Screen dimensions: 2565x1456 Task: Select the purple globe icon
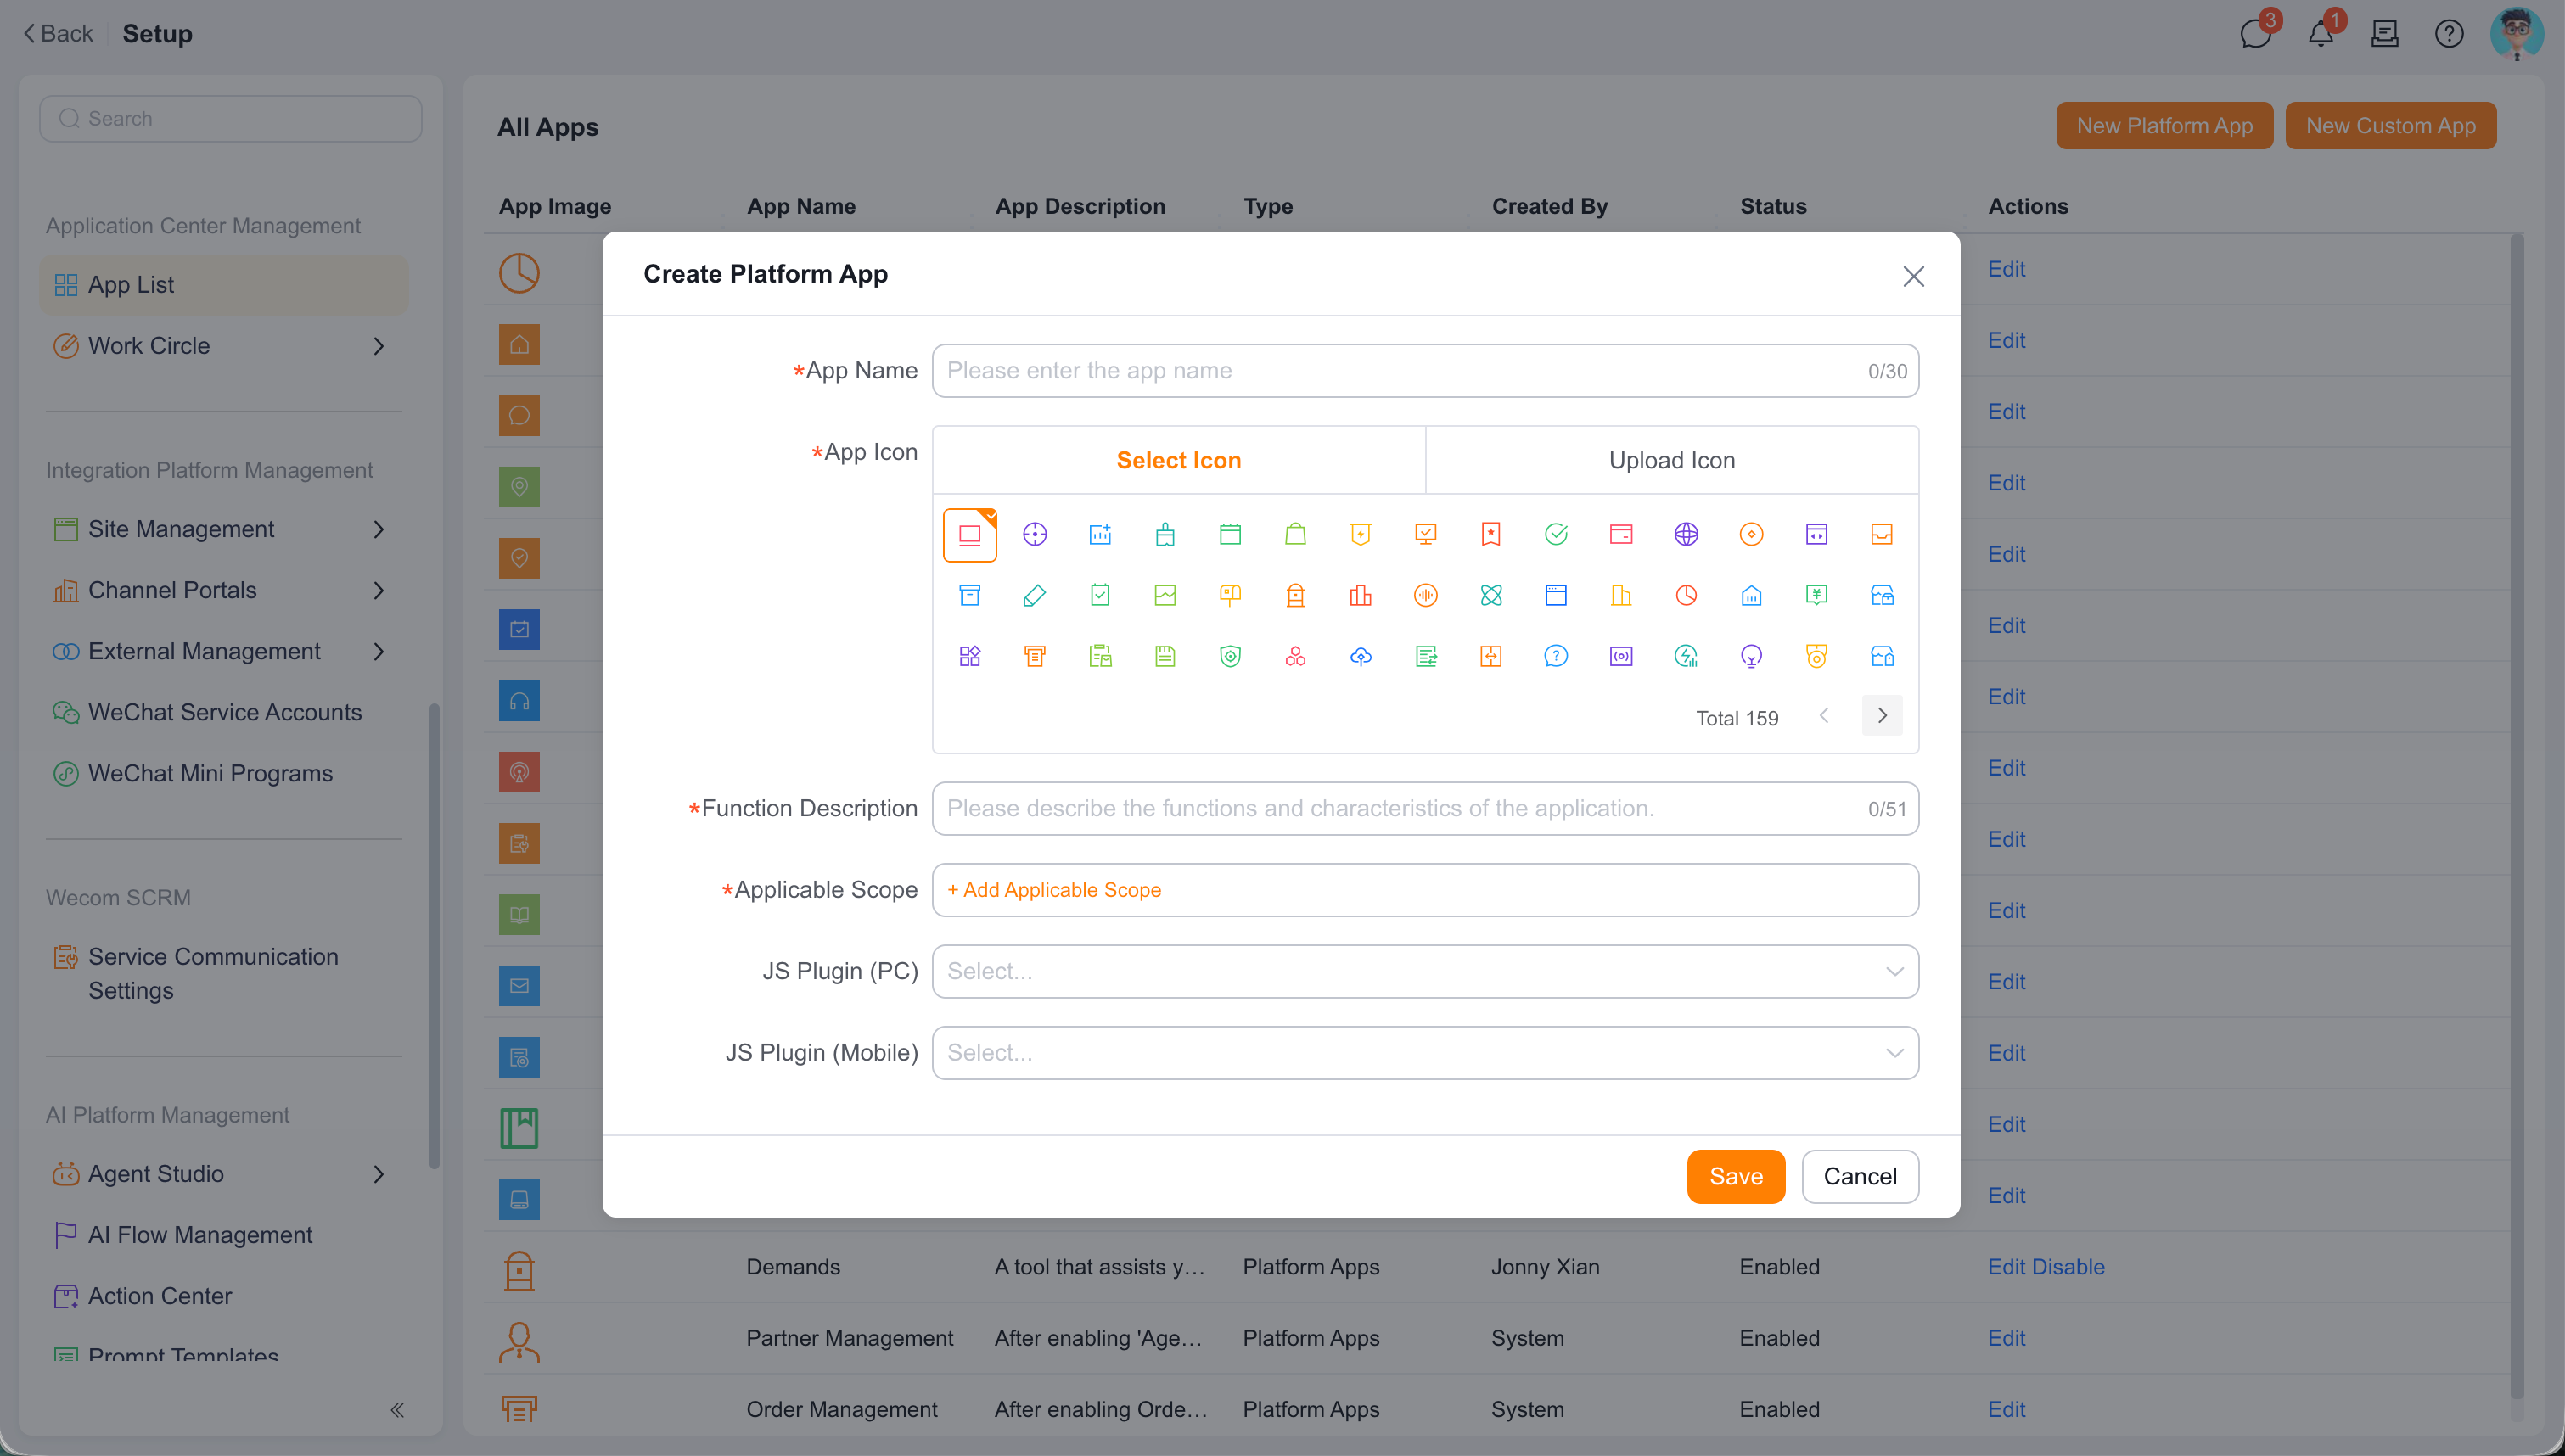pos(1686,534)
